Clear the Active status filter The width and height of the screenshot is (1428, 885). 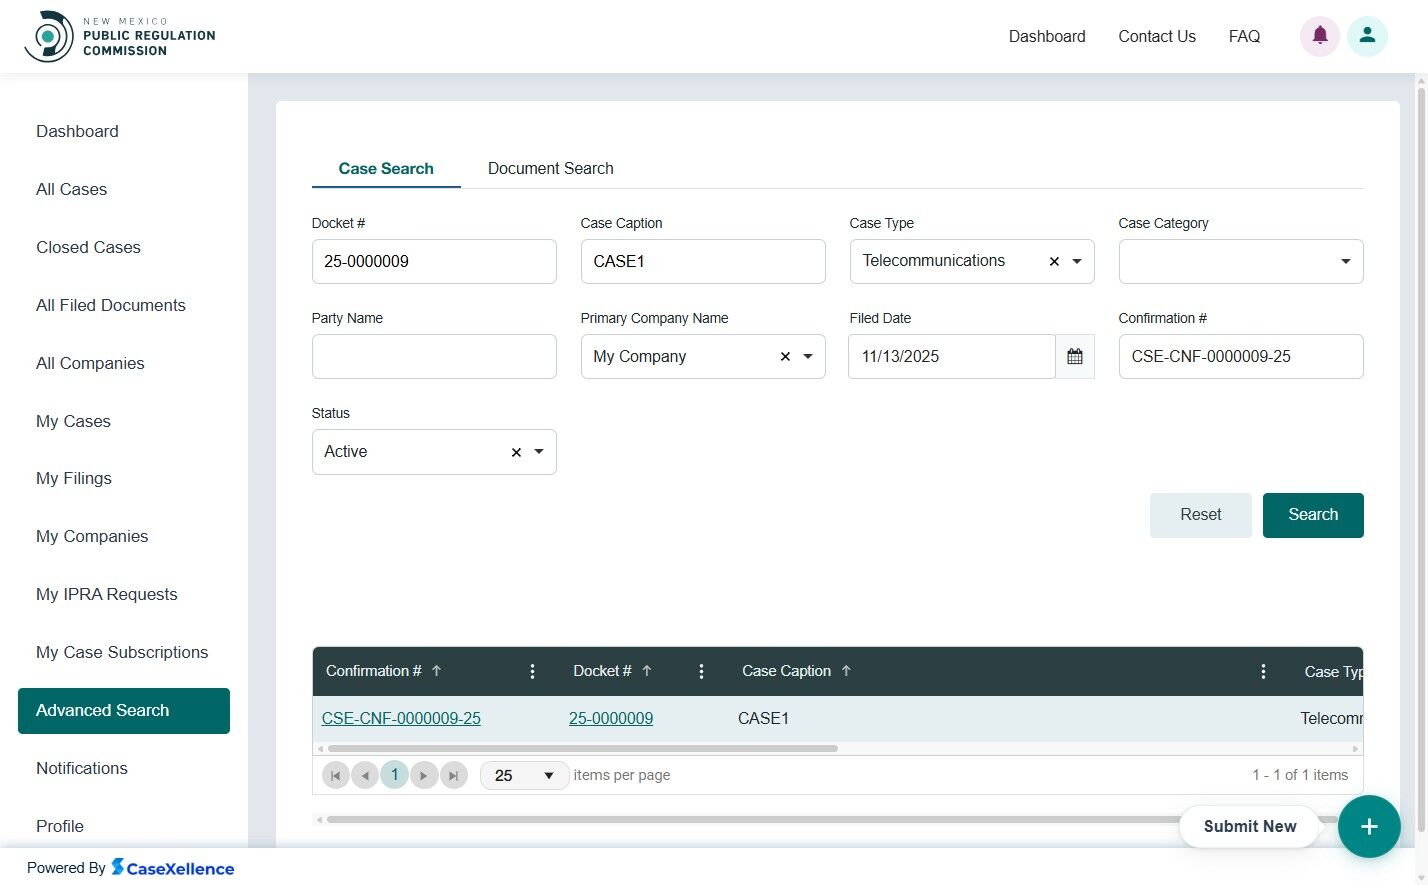coord(515,452)
